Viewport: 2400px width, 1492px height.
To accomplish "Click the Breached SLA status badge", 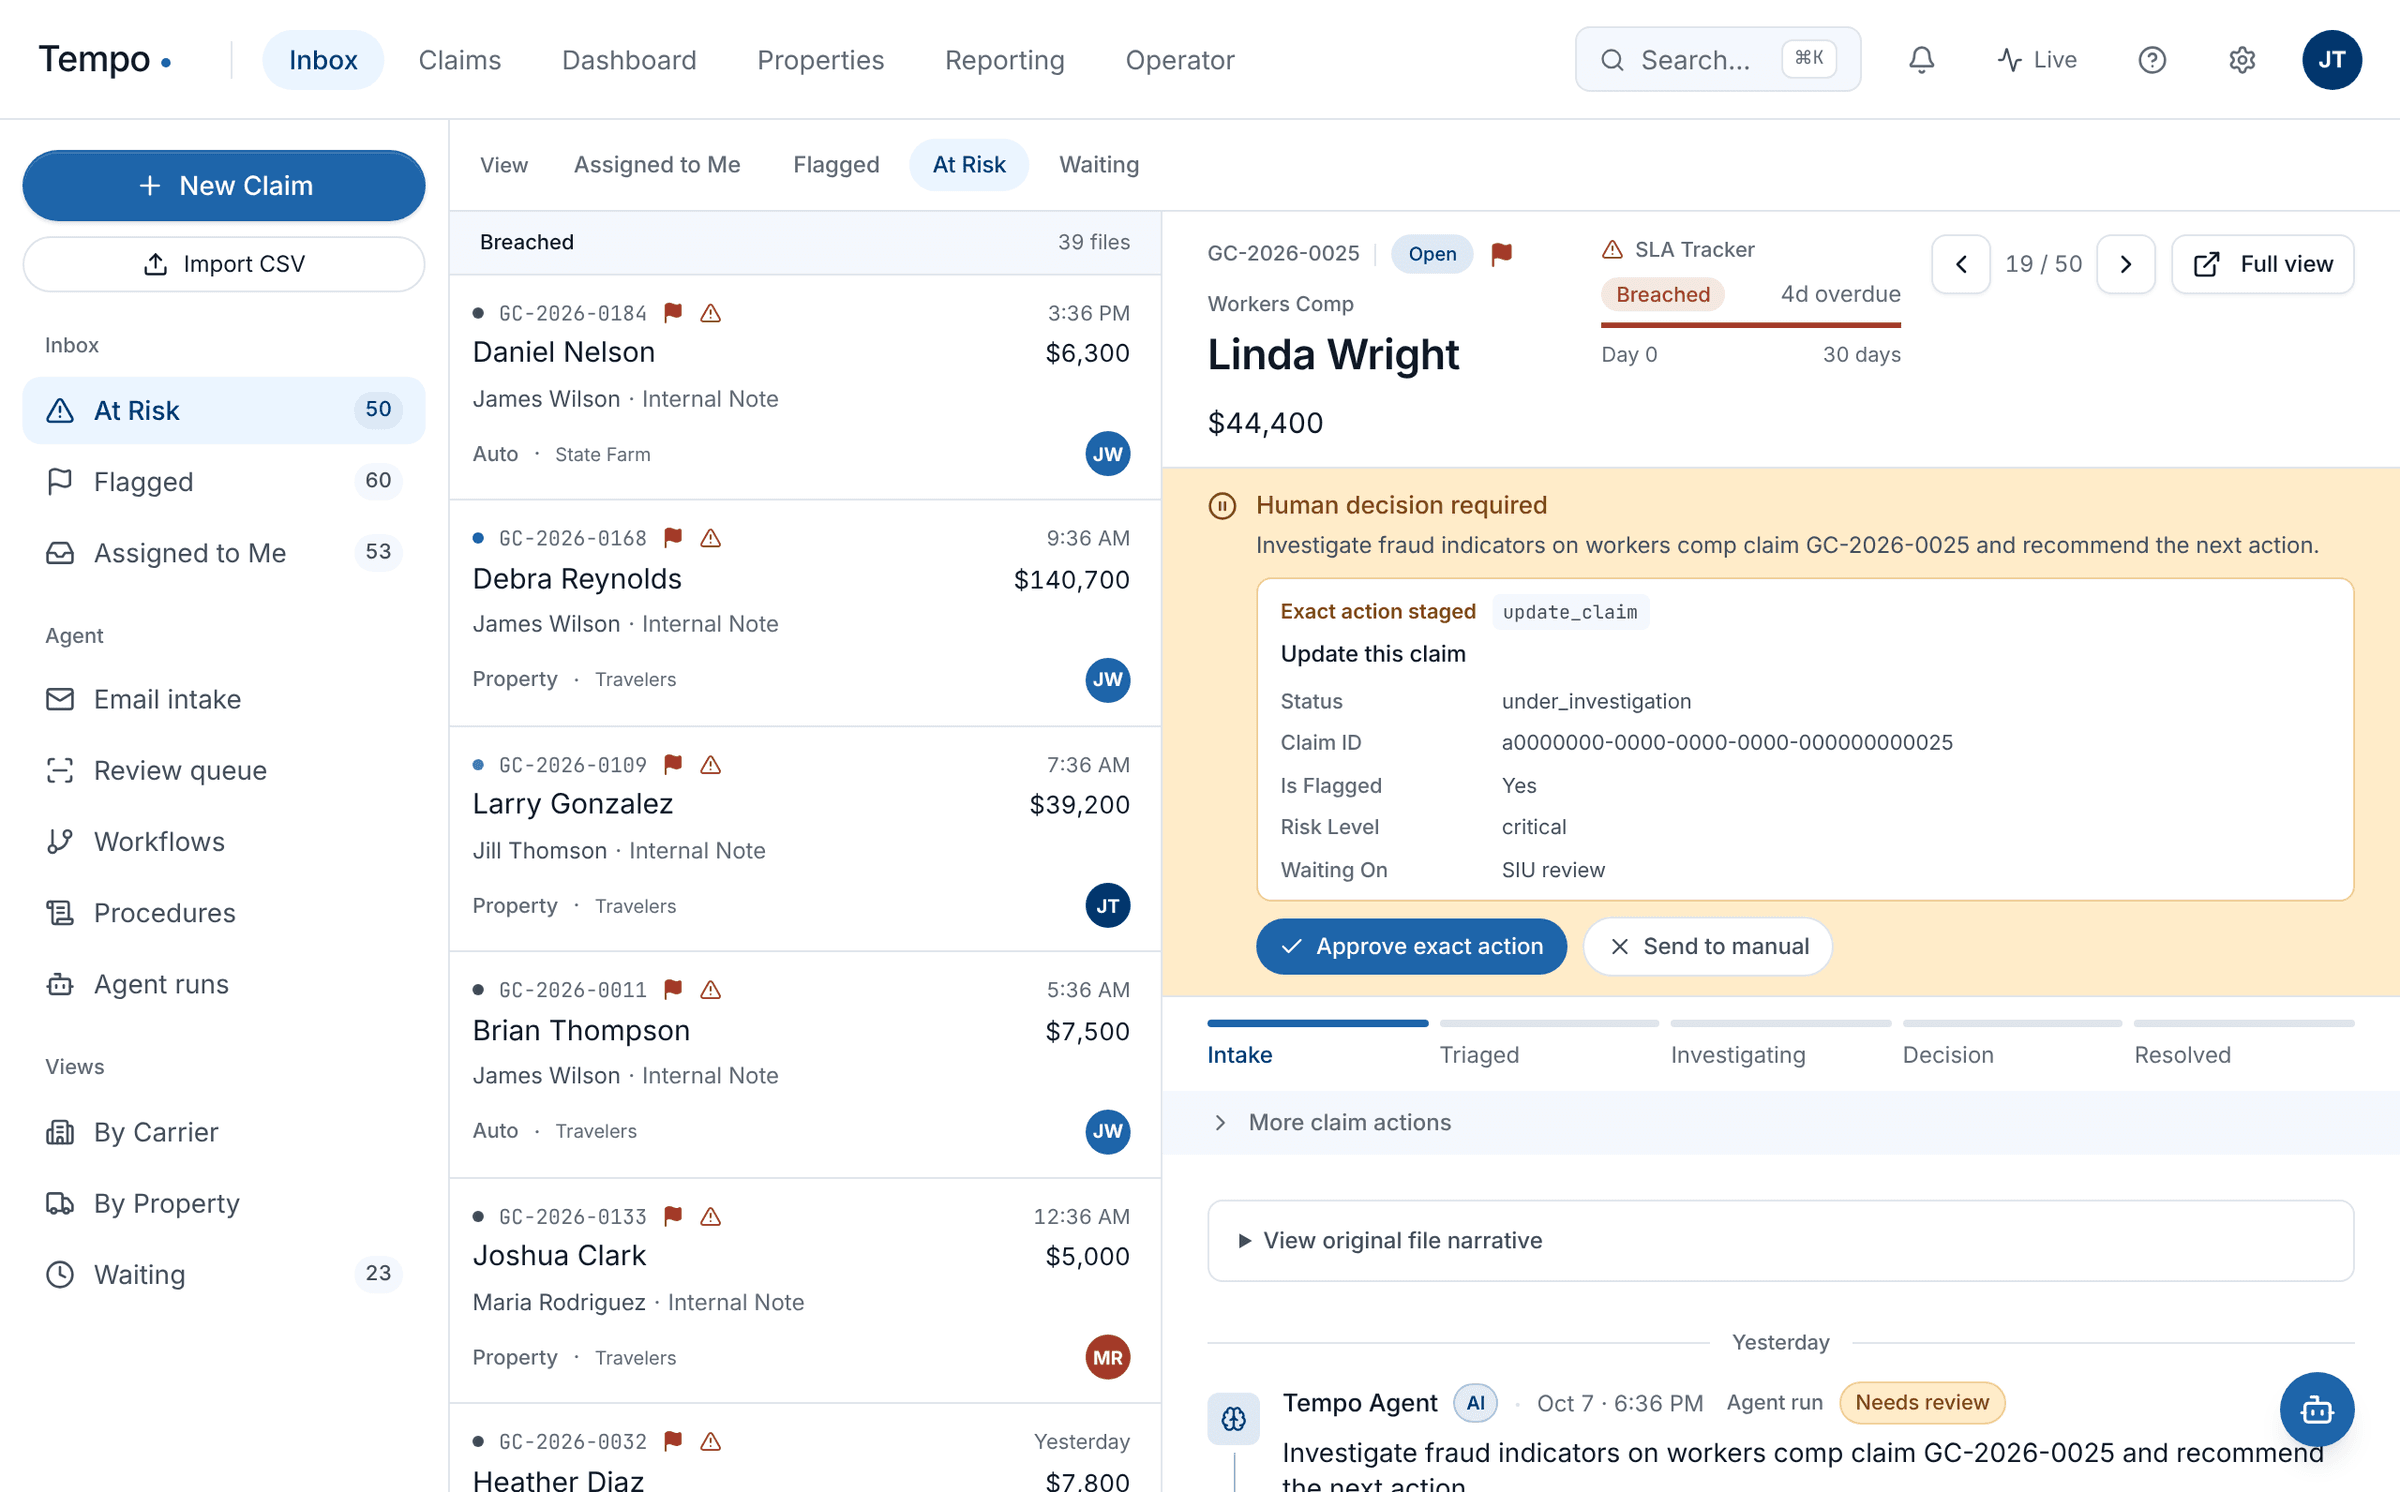I will (x=1662, y=294).
